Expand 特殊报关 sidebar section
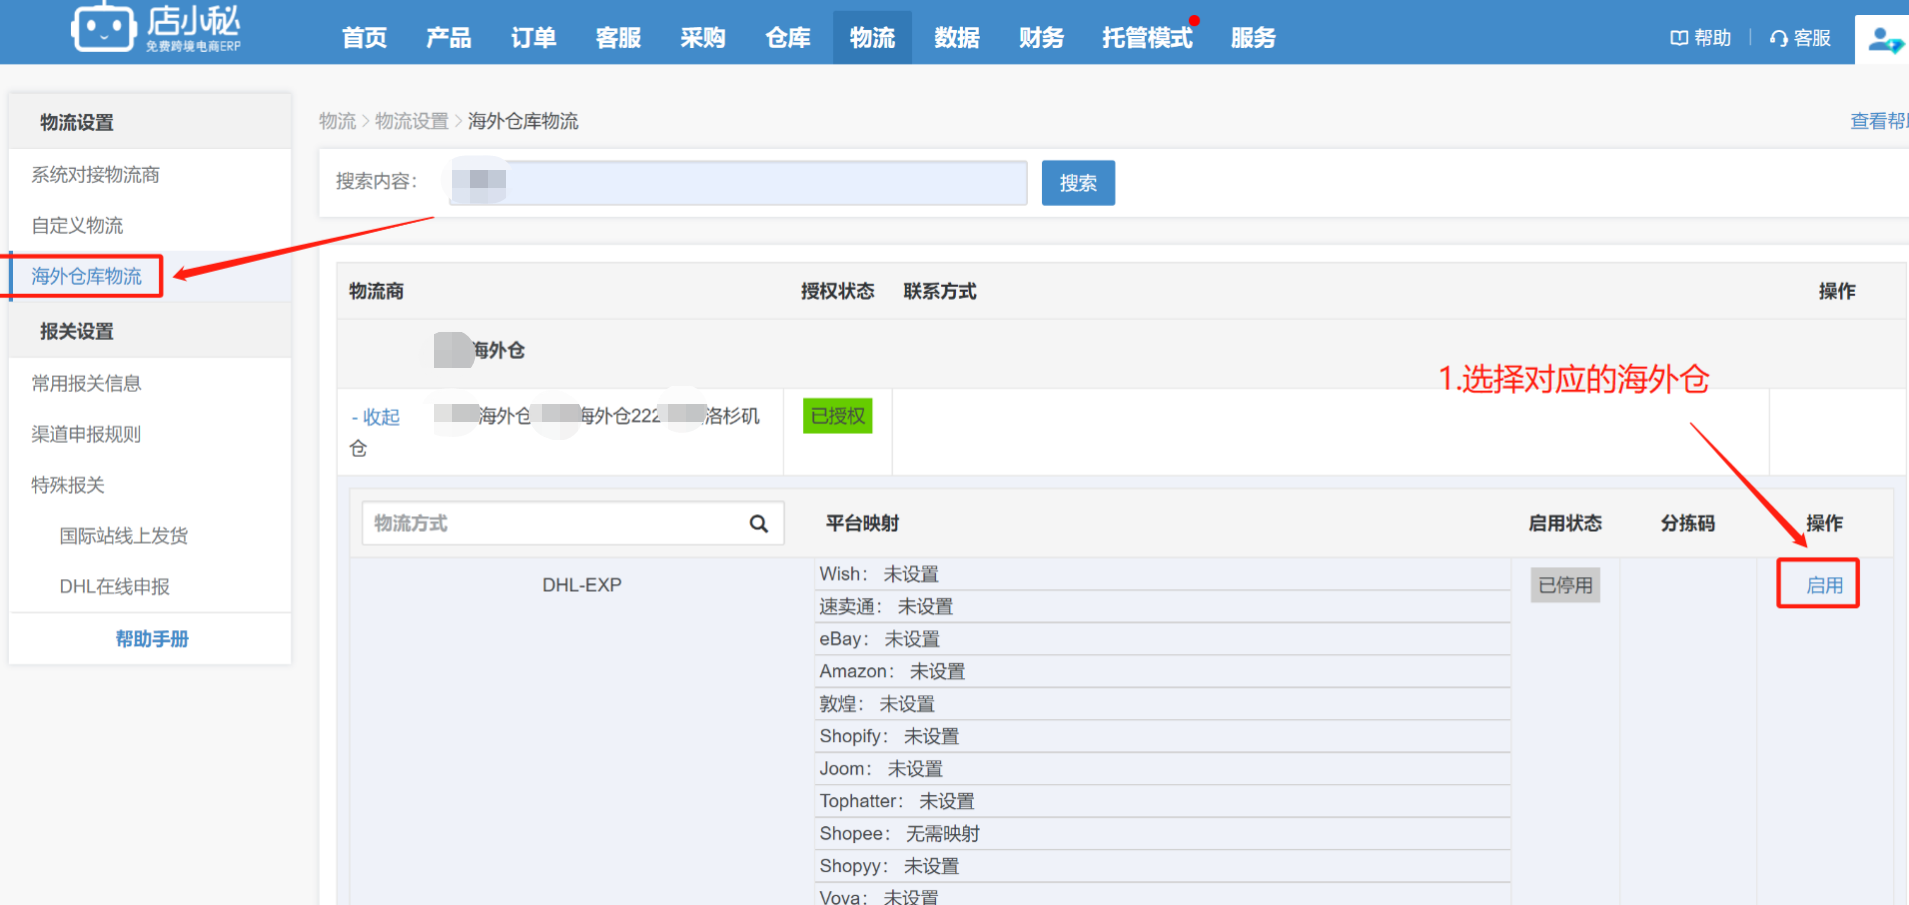Image resolution: width=1909 pixels, height=905 pixels. 68,485
